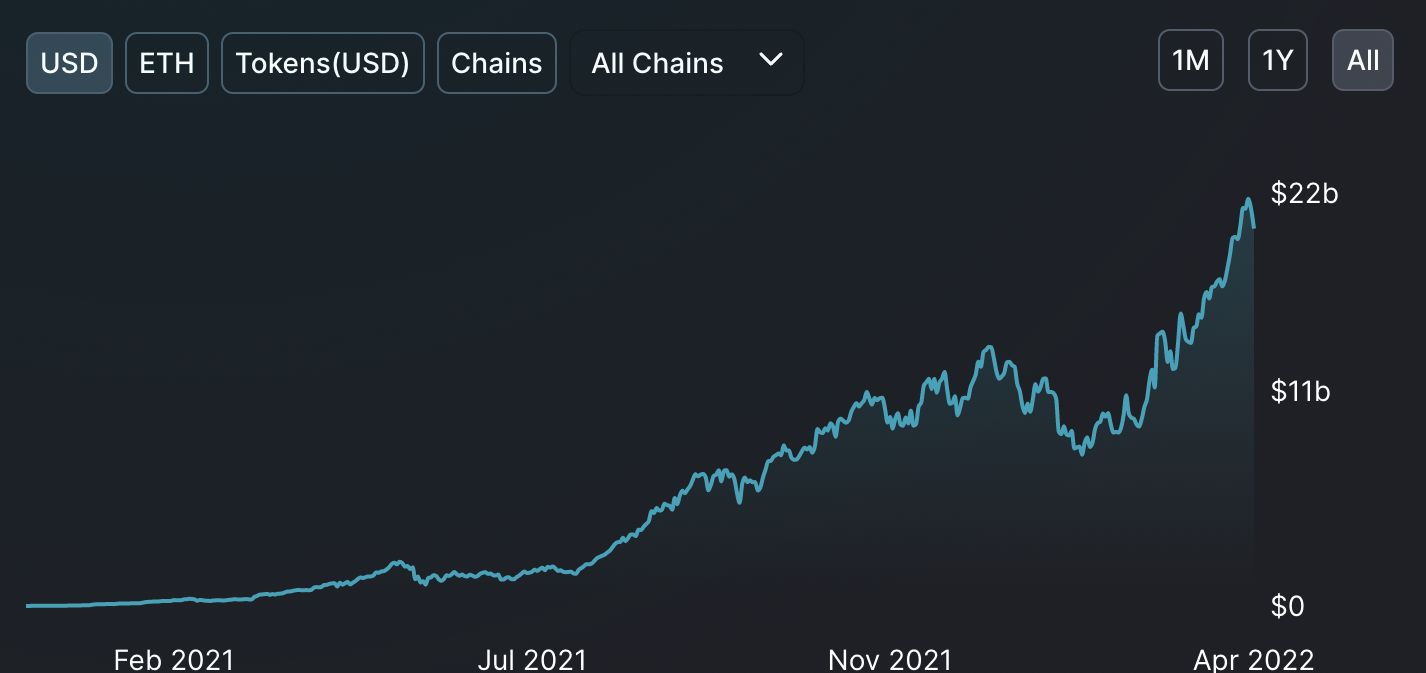Set time range to 1Y
Viewport: 1426px width, 673px height.
pyautogui.click(x=1277, y=61)
